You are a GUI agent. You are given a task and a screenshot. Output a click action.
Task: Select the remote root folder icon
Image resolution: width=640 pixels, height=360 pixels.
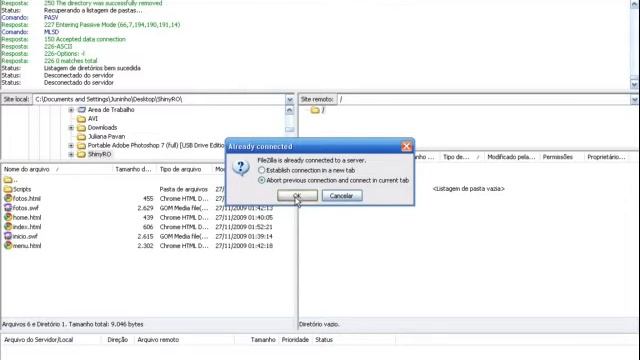315,110
